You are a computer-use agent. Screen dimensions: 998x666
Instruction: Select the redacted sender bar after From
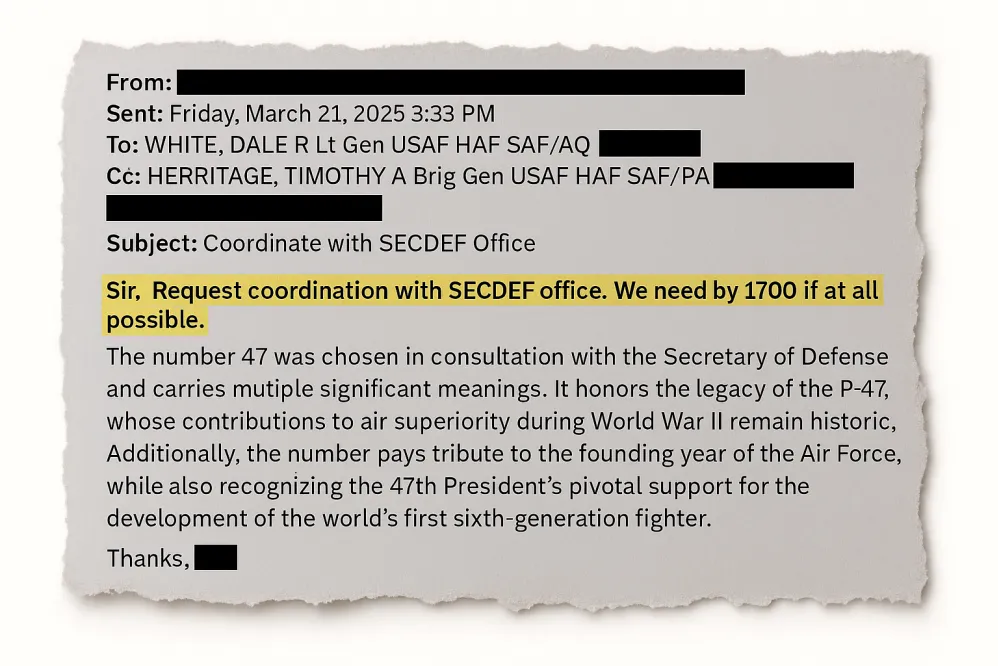click(x=460, y=82)
